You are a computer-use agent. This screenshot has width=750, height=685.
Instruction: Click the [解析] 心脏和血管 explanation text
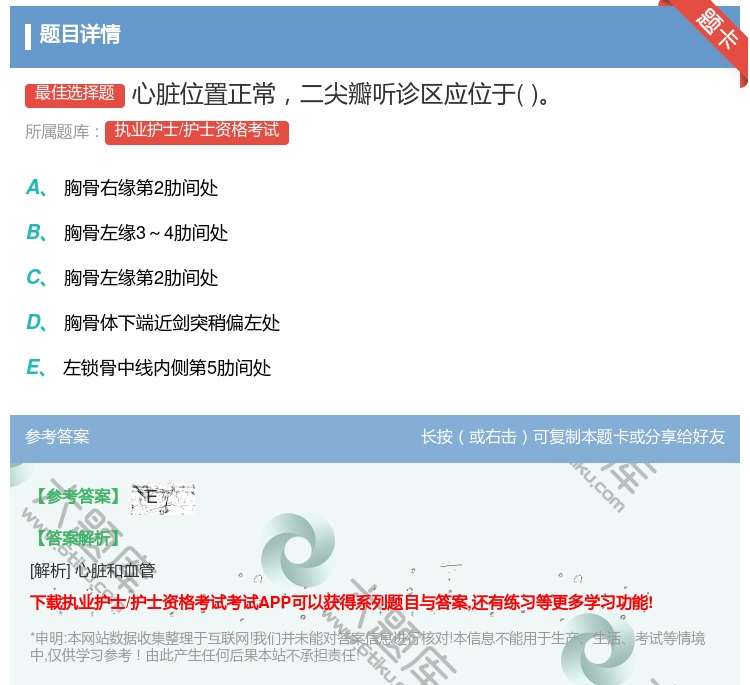click(92, 570)
